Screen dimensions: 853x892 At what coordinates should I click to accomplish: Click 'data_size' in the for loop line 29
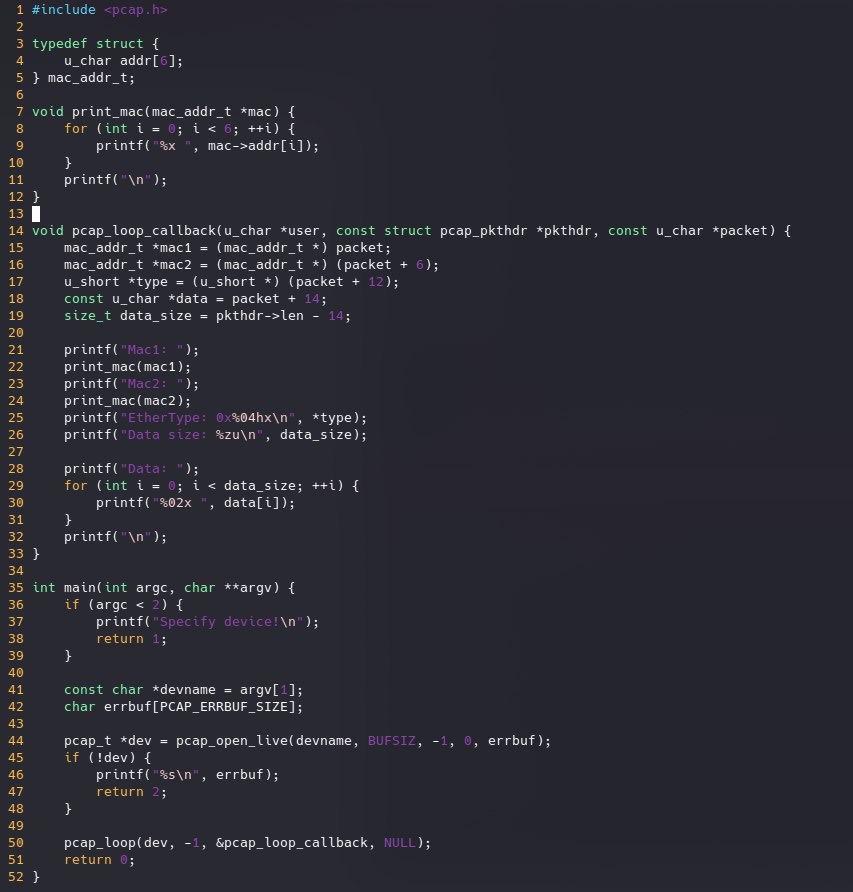pos(259,486)
